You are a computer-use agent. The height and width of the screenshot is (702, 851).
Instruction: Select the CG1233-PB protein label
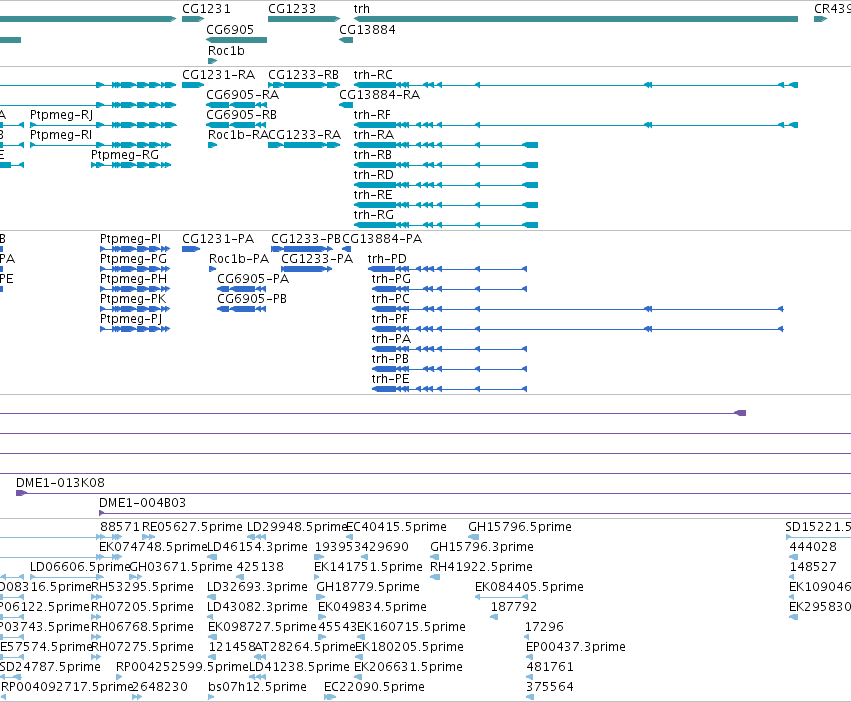pos(306,239)
